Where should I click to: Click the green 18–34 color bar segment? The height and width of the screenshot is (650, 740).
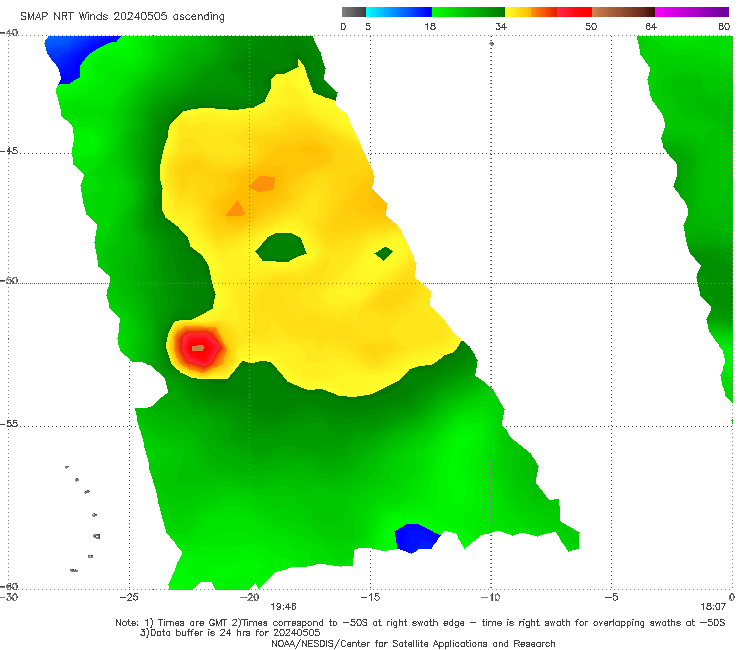click(x=468, y=12)
